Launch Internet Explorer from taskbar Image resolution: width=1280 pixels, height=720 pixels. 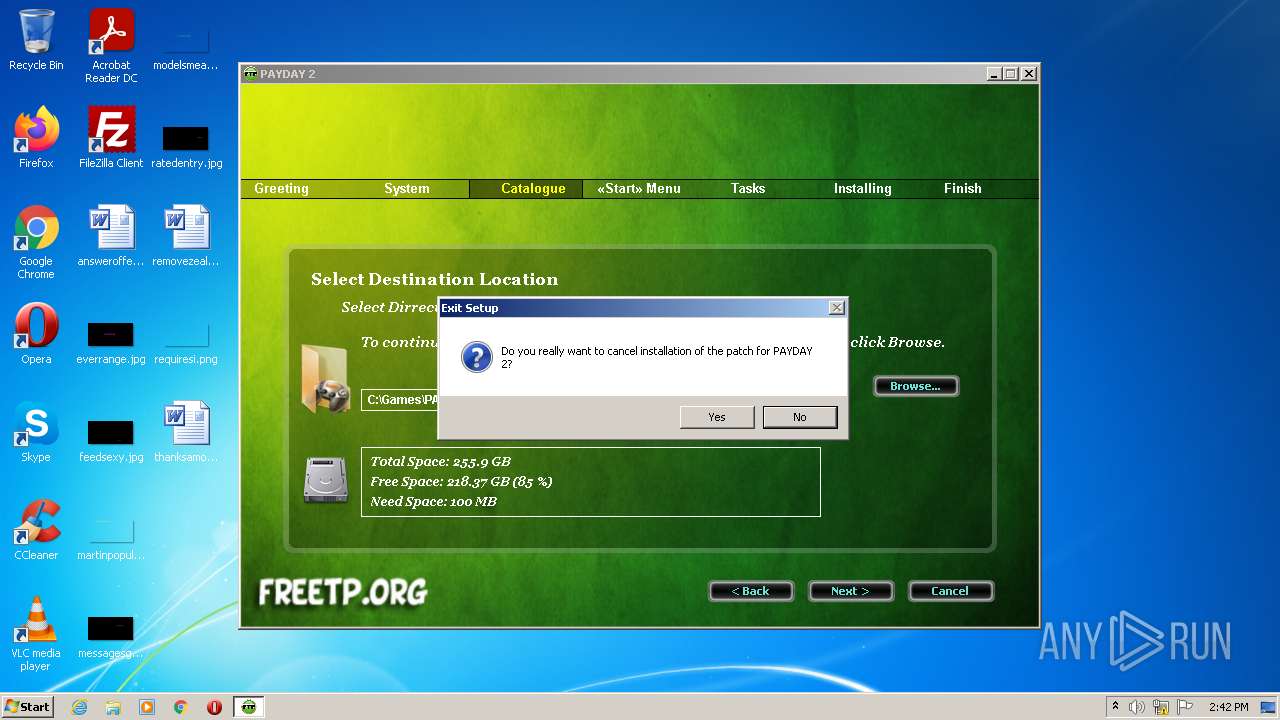click(x=79, y=707)
